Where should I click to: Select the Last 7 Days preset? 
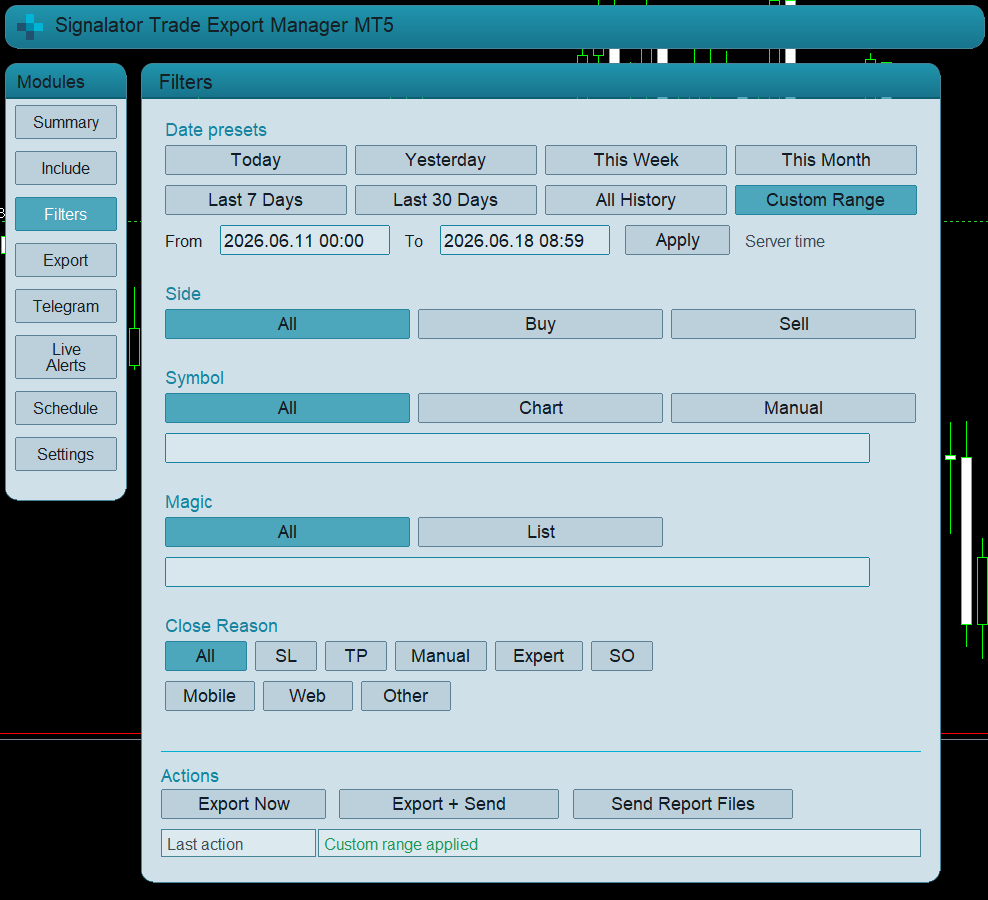[256, 200]
